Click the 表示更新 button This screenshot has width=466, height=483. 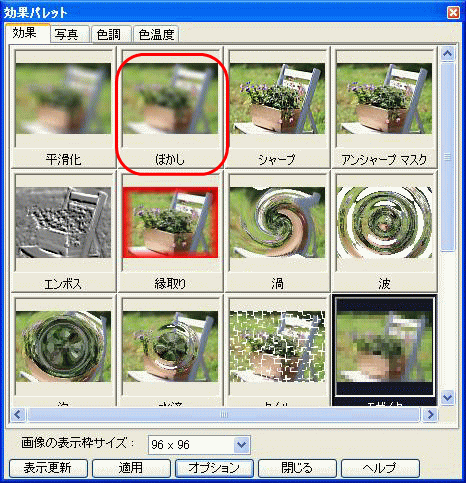coord(48,468)
